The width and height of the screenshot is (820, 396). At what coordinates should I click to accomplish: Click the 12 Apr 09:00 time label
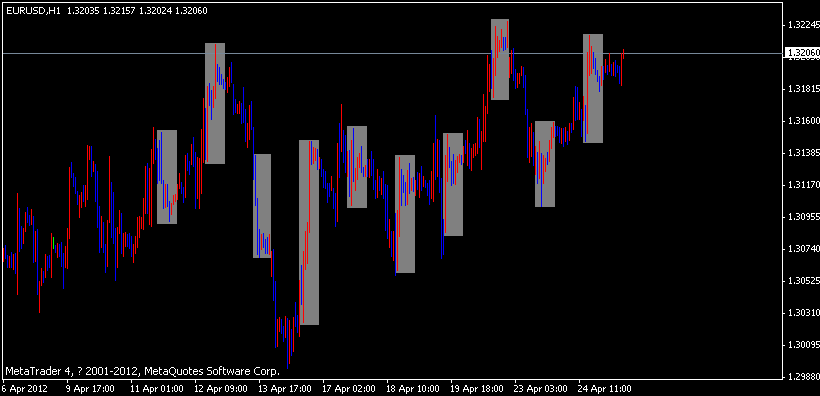coord(221,389)
